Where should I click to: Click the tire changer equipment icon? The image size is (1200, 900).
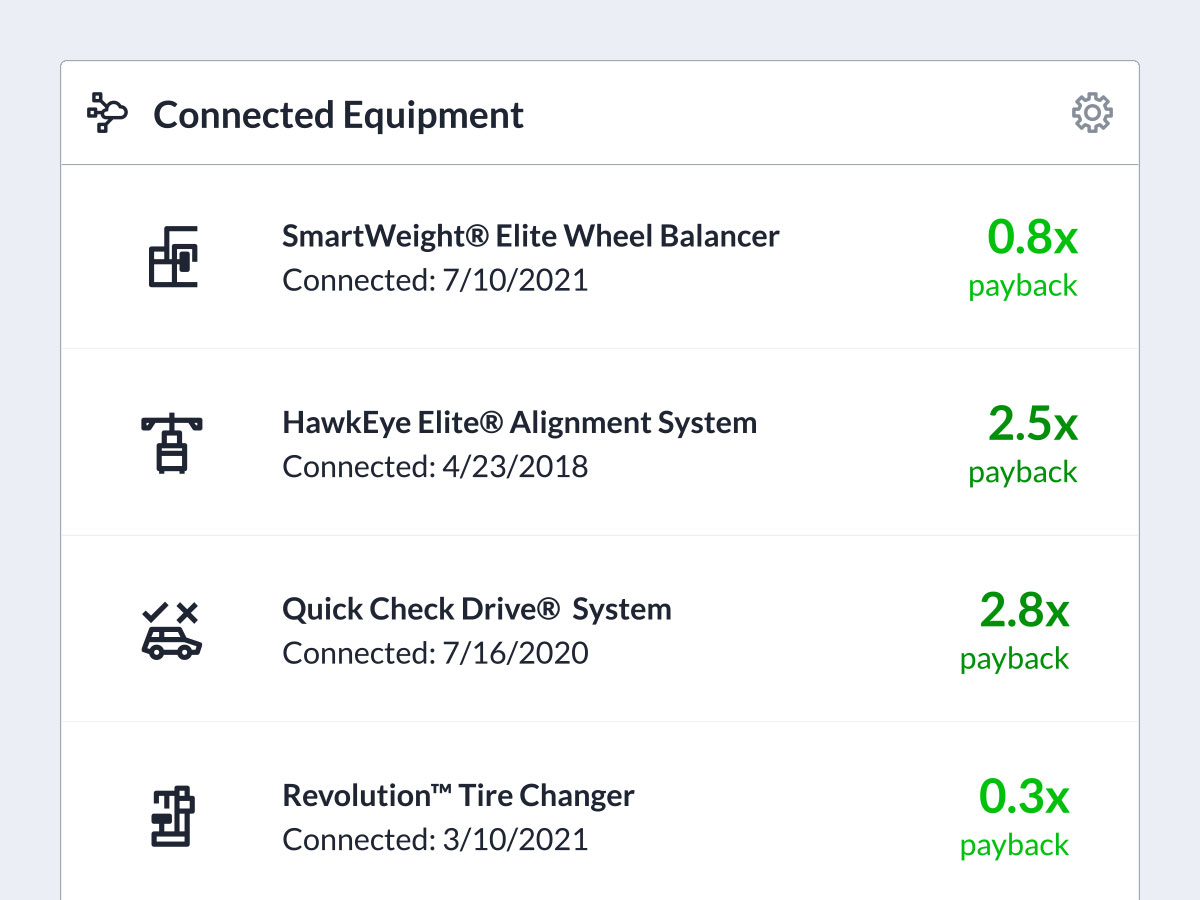click(172, 817)
